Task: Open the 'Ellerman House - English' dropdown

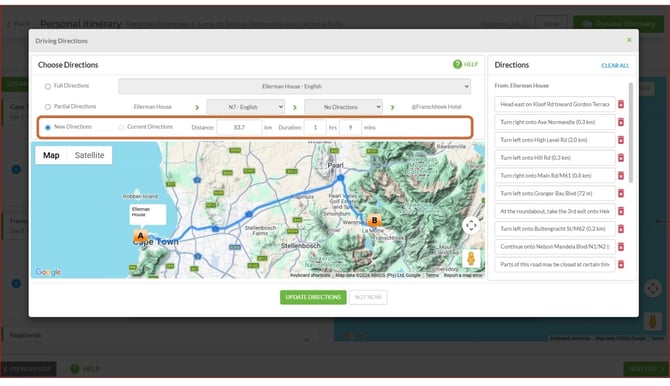Action: [x=294, y=86]
